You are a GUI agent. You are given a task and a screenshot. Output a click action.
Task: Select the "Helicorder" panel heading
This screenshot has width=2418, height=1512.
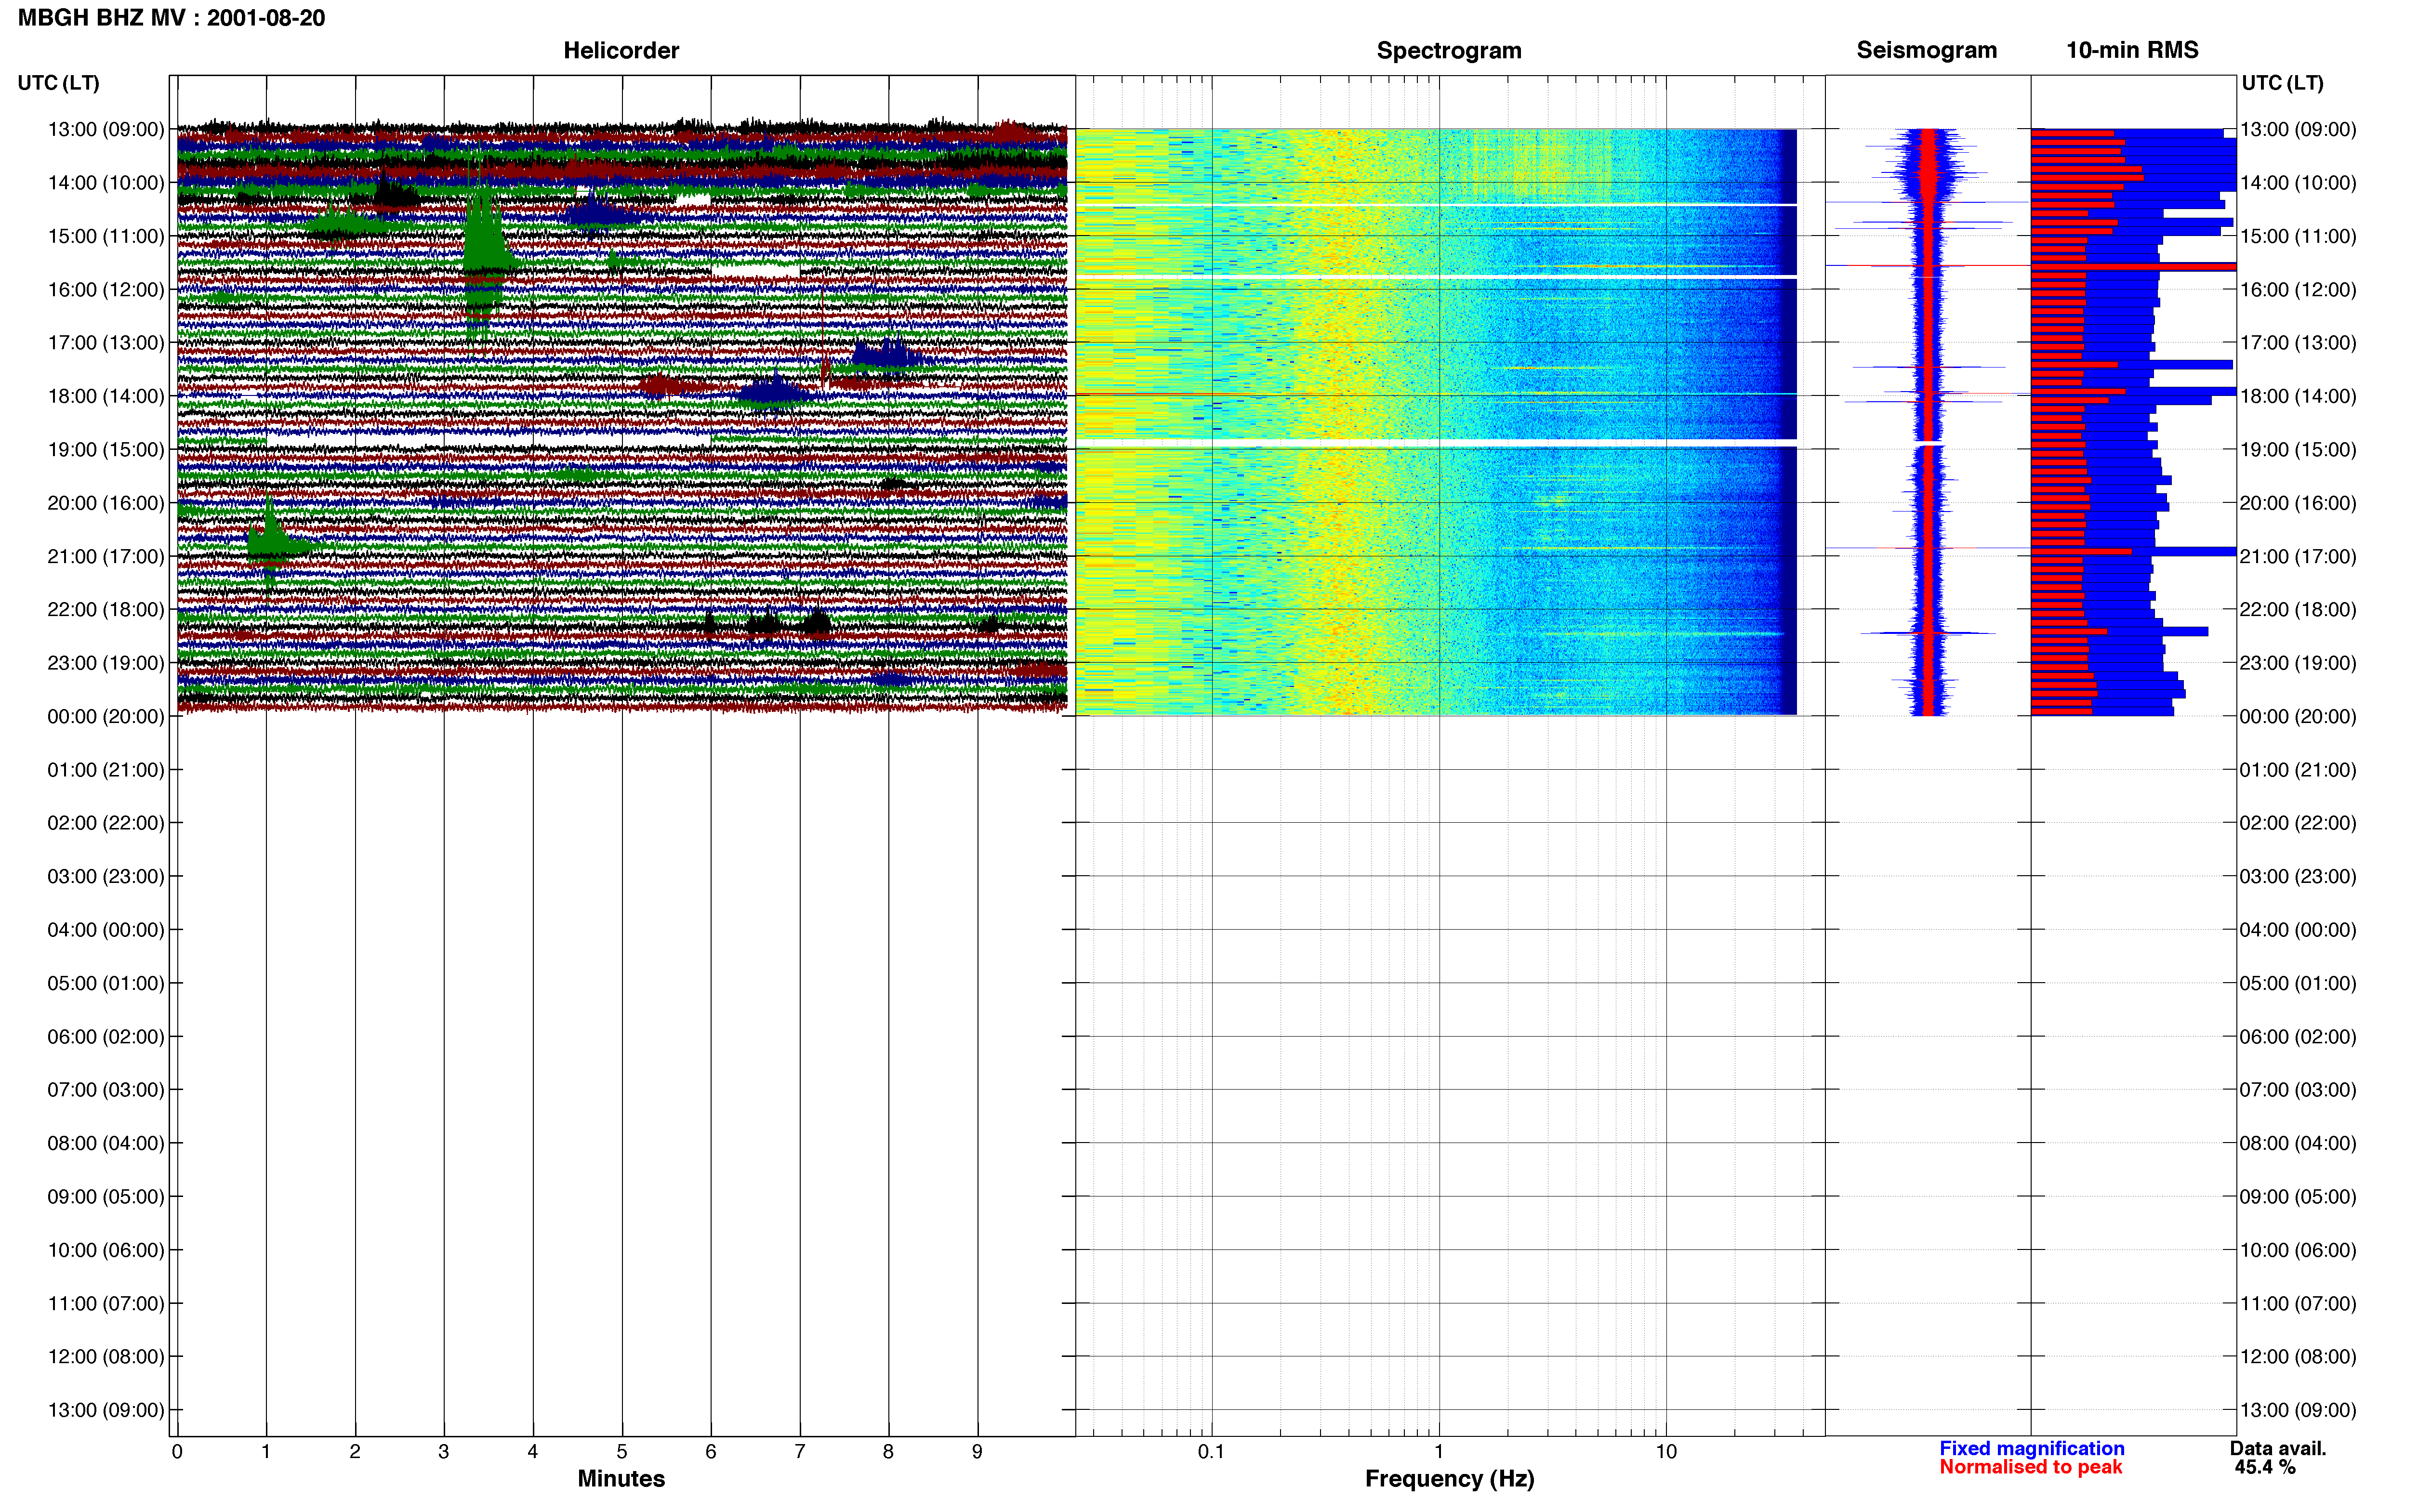pyautogui.click(x=621, y=50)
